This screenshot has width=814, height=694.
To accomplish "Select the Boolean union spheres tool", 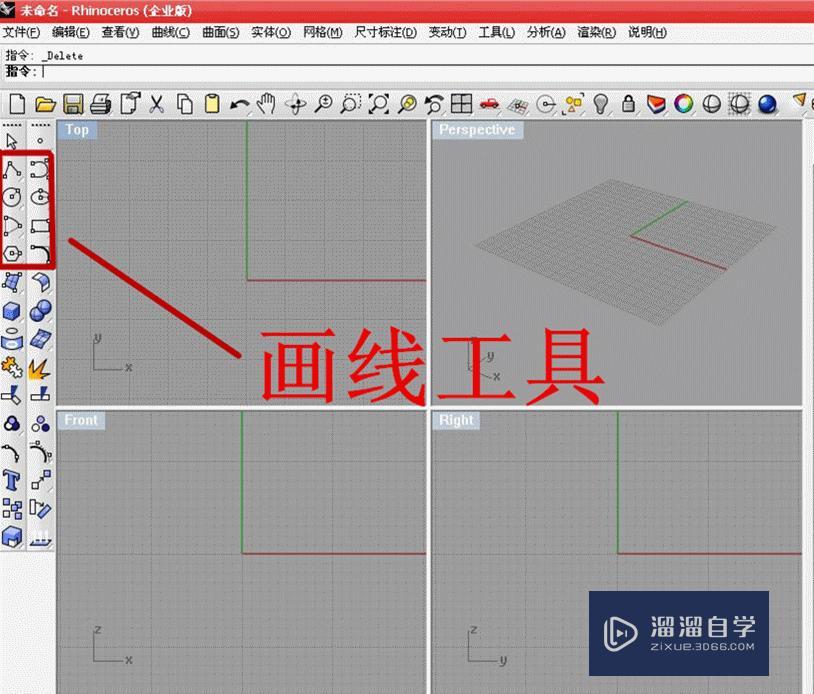I will [40, 310].
